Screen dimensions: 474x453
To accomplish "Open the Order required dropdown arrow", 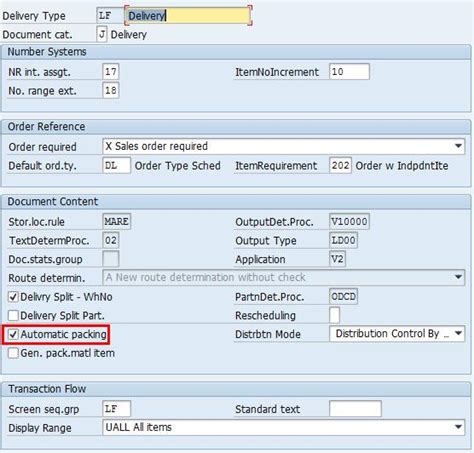I will (458, 146).
